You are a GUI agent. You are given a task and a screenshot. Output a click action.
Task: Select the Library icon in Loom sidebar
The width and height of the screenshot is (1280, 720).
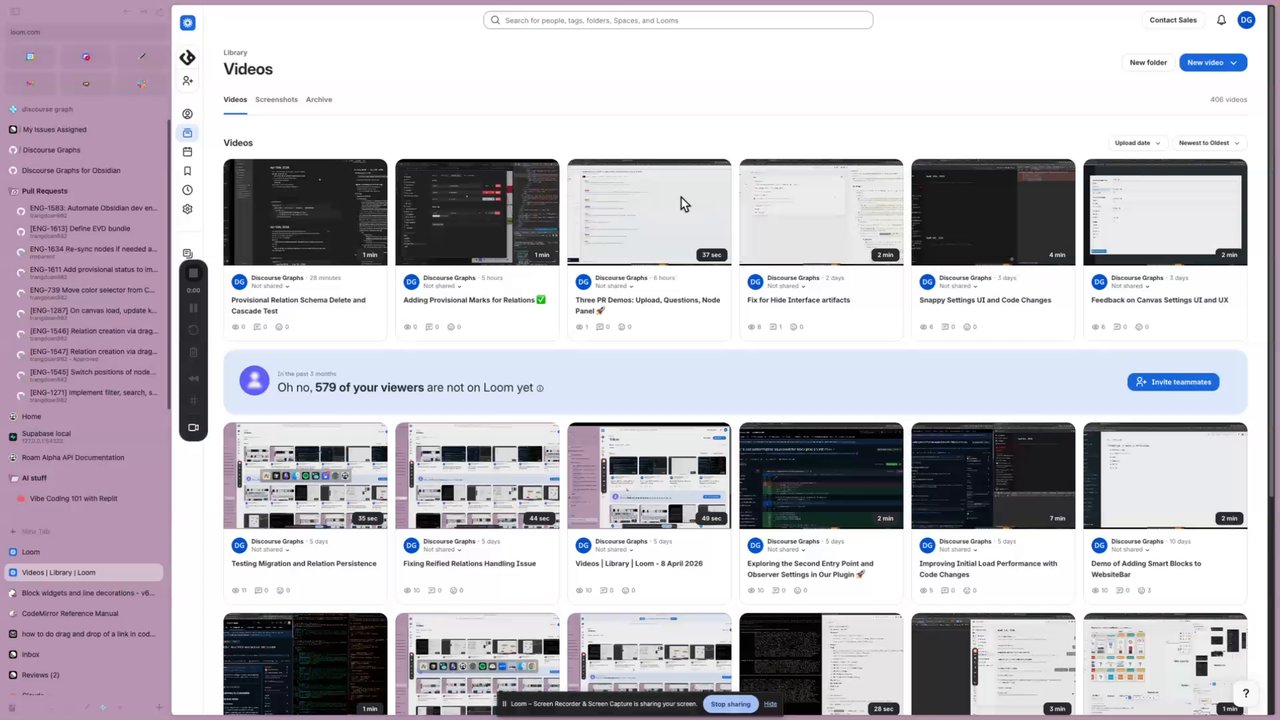tap(187, 133)
